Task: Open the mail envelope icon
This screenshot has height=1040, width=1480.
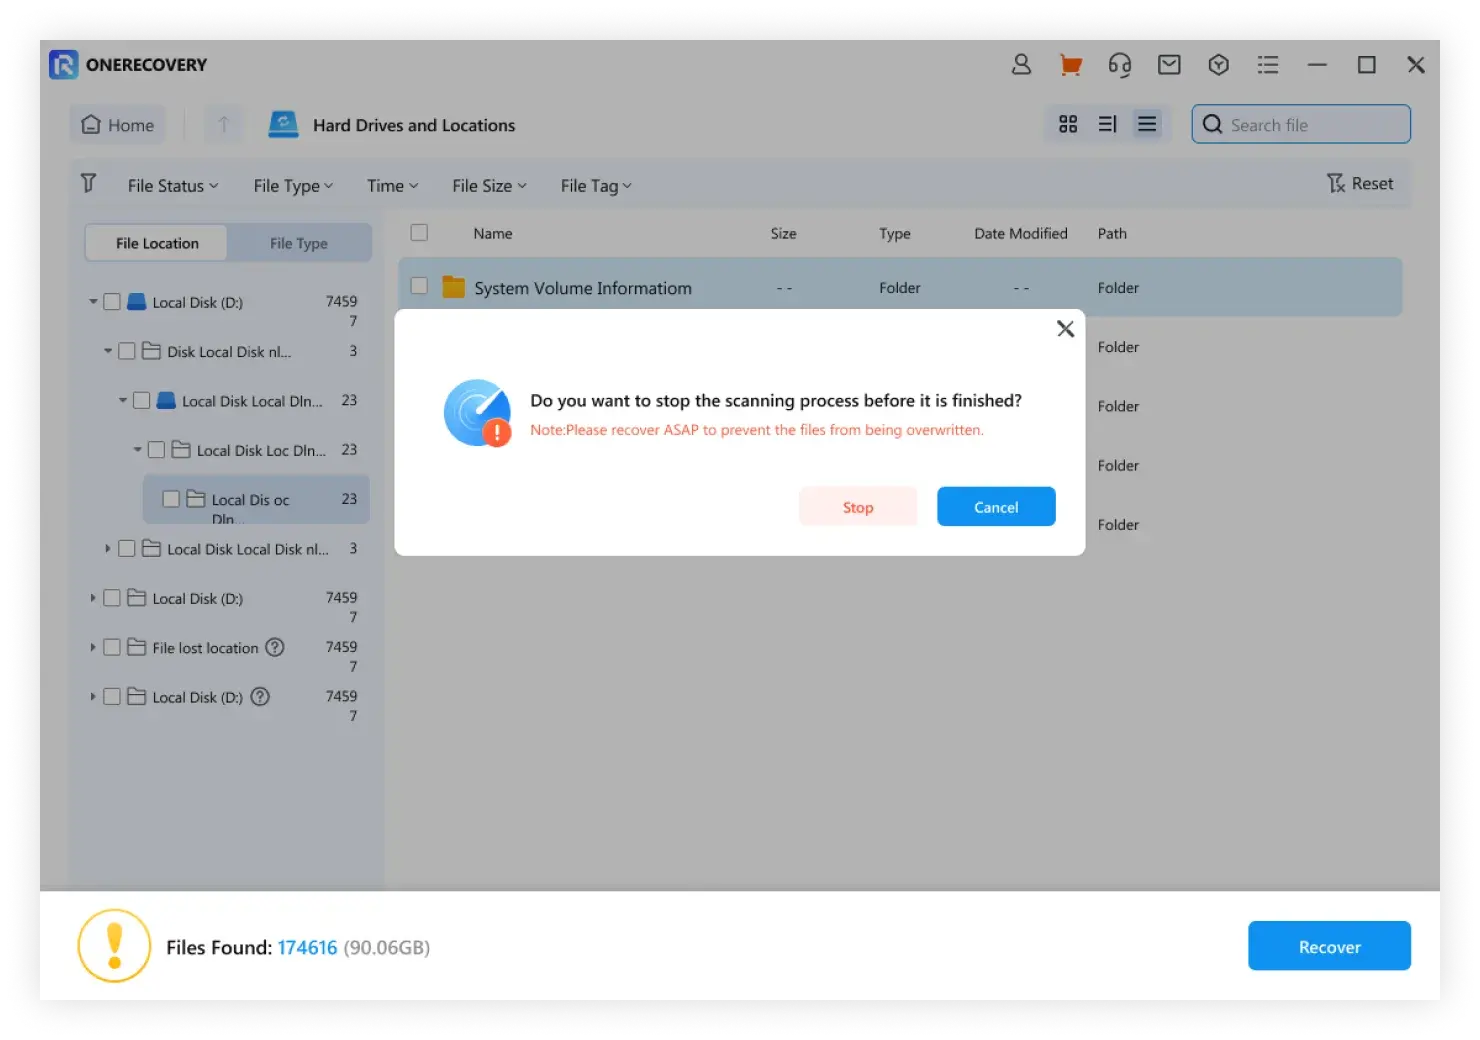Action: pyautogui.click(x=1169, y=65)
